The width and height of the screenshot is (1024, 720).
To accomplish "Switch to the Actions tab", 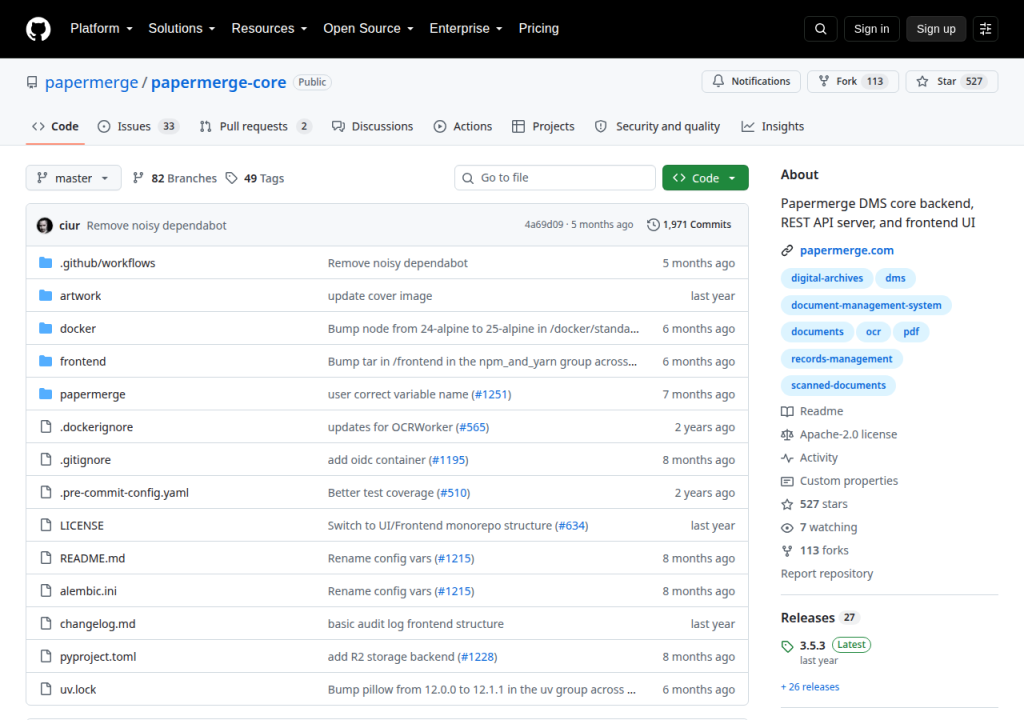I will [463, 126].
